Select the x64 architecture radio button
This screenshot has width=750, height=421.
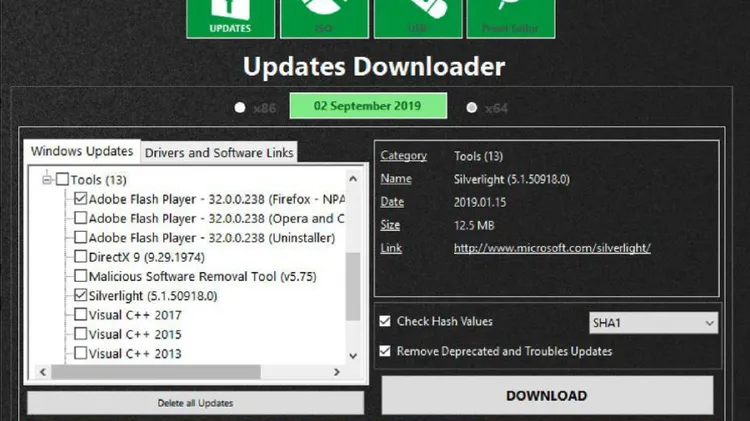472,108
